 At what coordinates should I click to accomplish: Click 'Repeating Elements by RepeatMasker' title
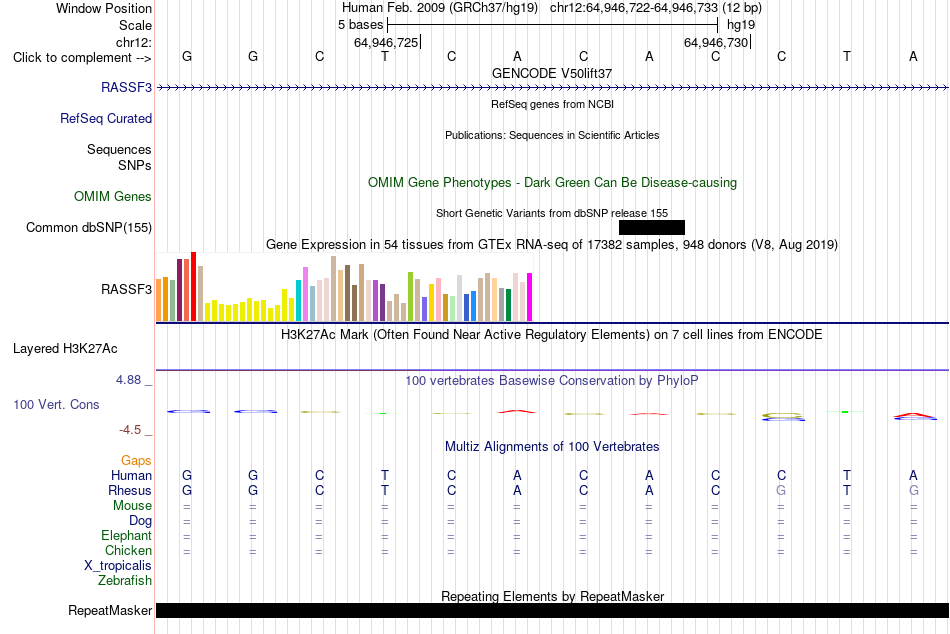click(x=552, y=596)
